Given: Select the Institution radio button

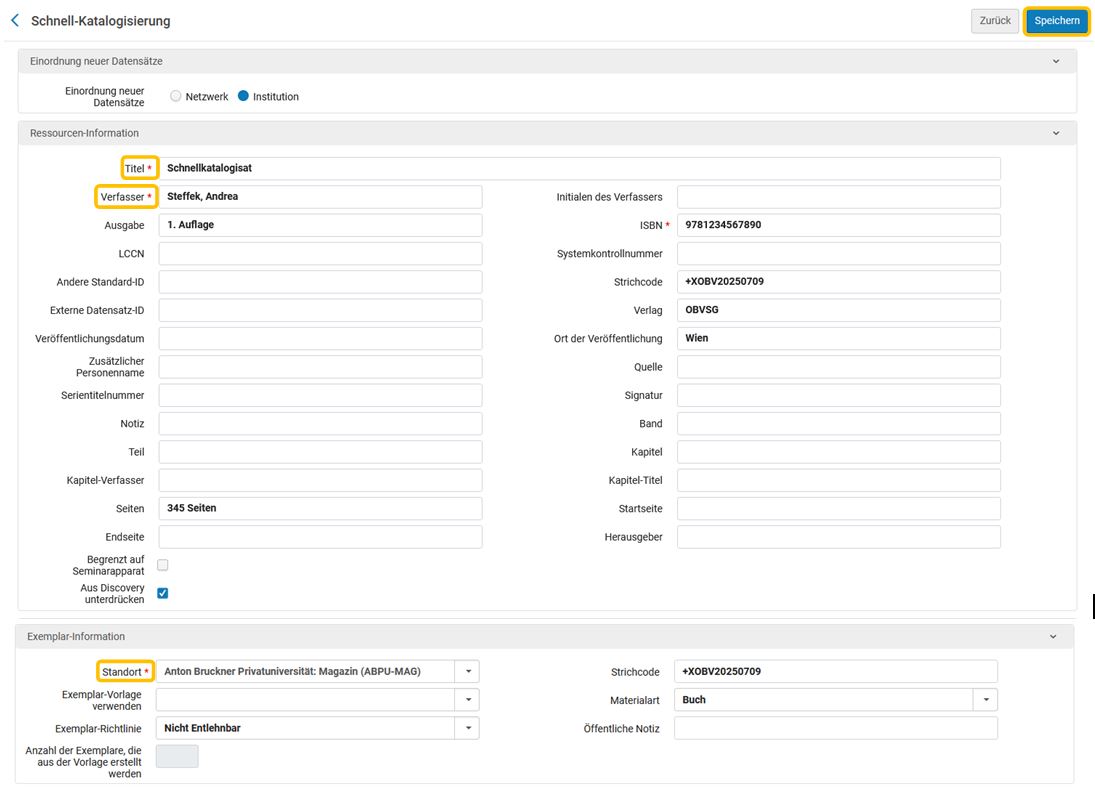Looking at the screenshot, I should click(243, 96).
